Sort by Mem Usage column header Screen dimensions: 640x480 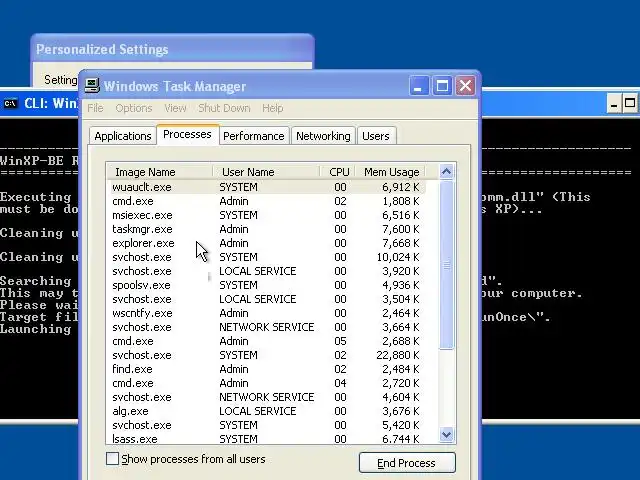[x=391, y=172]
